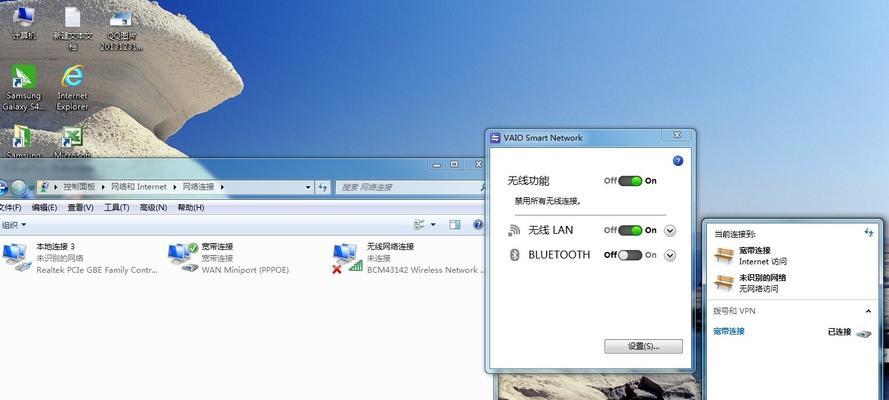The width and height of the screenshot is (889, 400).
Task: Click the VAIO Smart Network title bar icon
Action: click(x=495, y=137)
